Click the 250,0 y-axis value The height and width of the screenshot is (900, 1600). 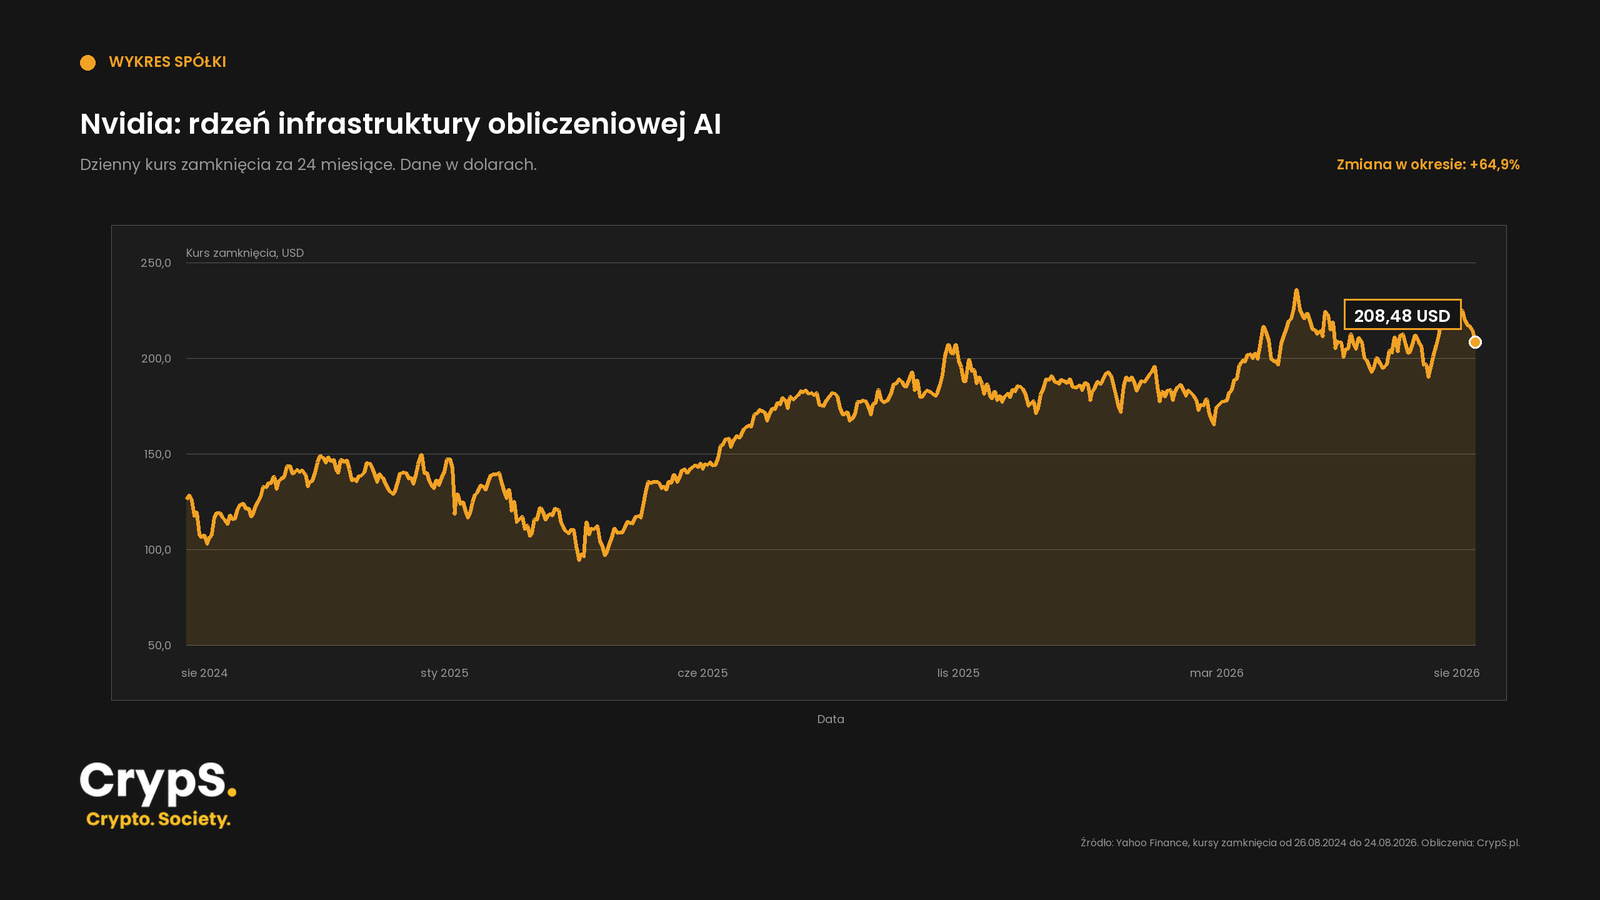156,263
